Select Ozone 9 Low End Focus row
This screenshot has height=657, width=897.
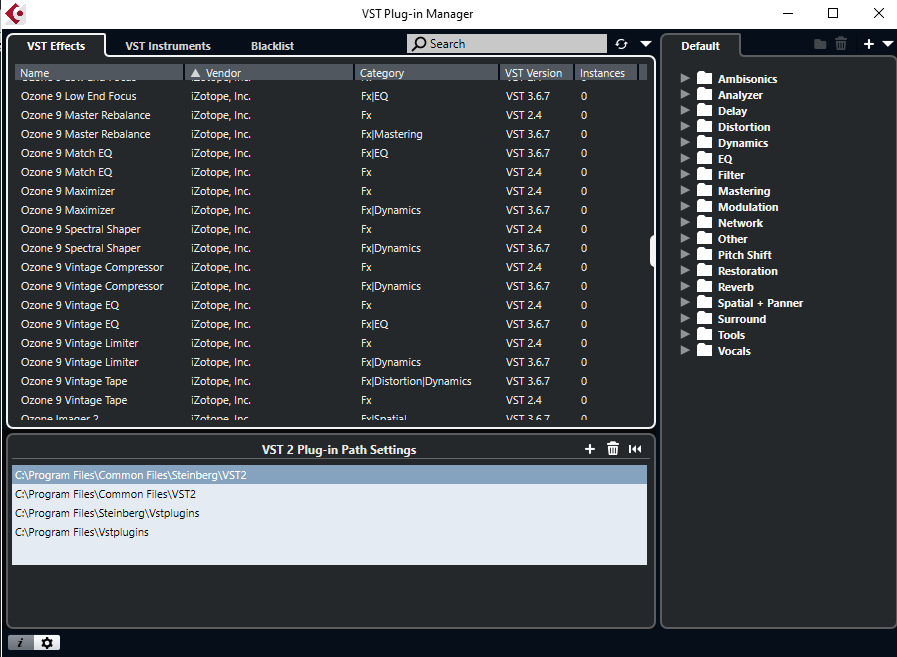pos(330,96)
